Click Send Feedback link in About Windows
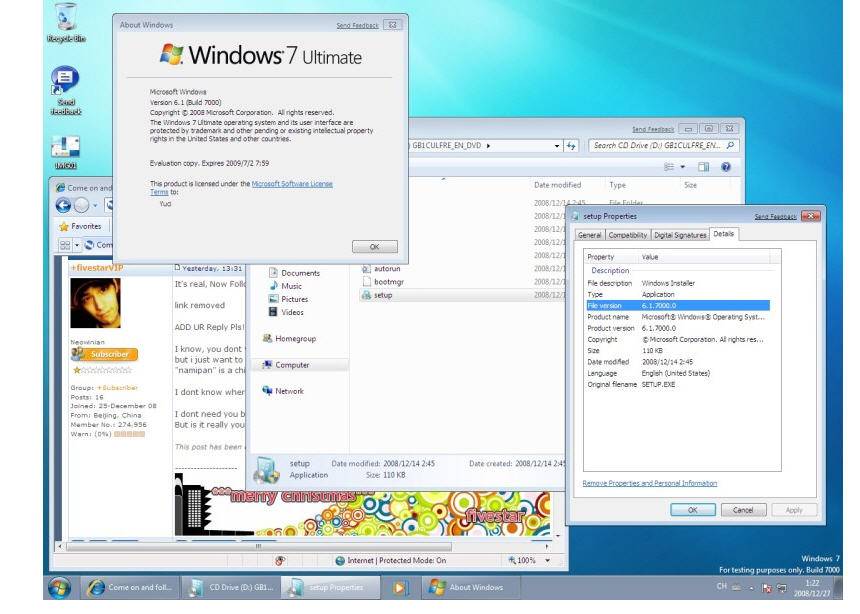The height and width of the screenshot is (614, 860). pos(357,25)
